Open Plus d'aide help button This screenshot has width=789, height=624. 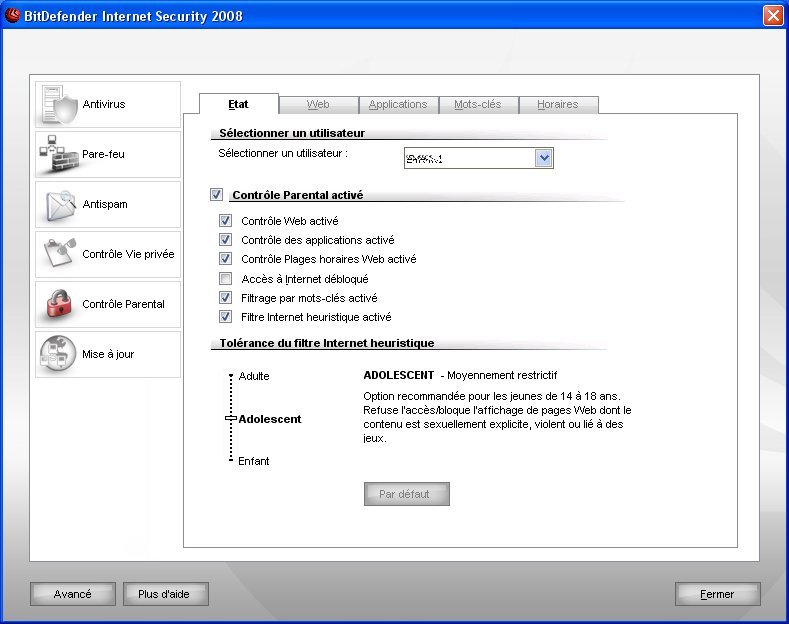click(166, 594)
